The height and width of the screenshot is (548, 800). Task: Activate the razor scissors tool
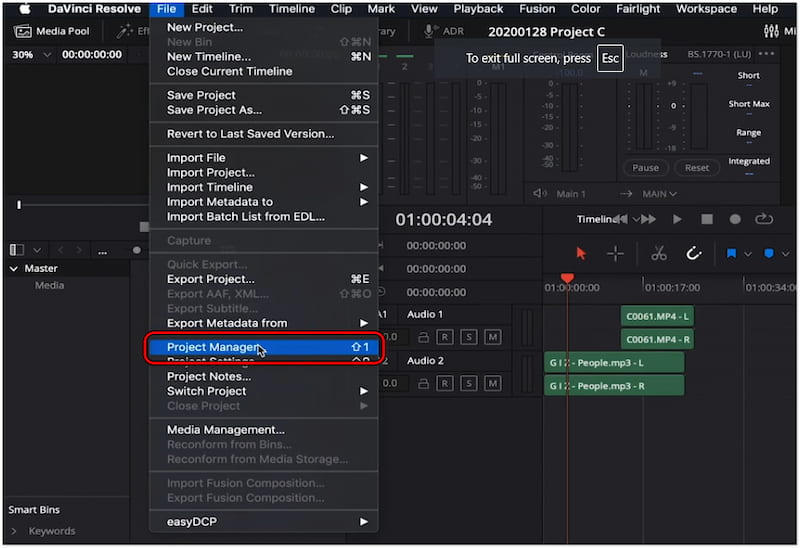click(x=658, y=254)
